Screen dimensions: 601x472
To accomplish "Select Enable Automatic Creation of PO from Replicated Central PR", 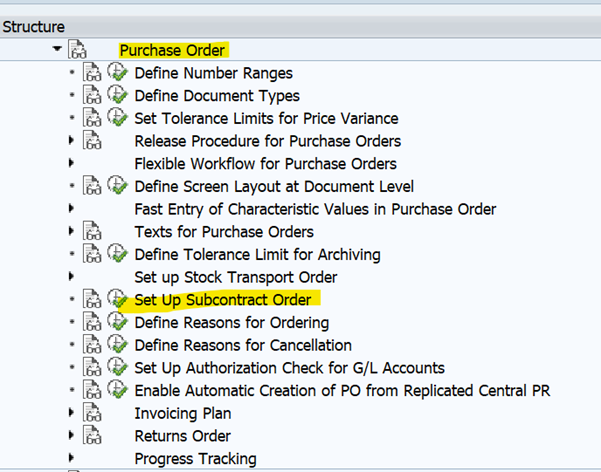I will click(342, 390).
